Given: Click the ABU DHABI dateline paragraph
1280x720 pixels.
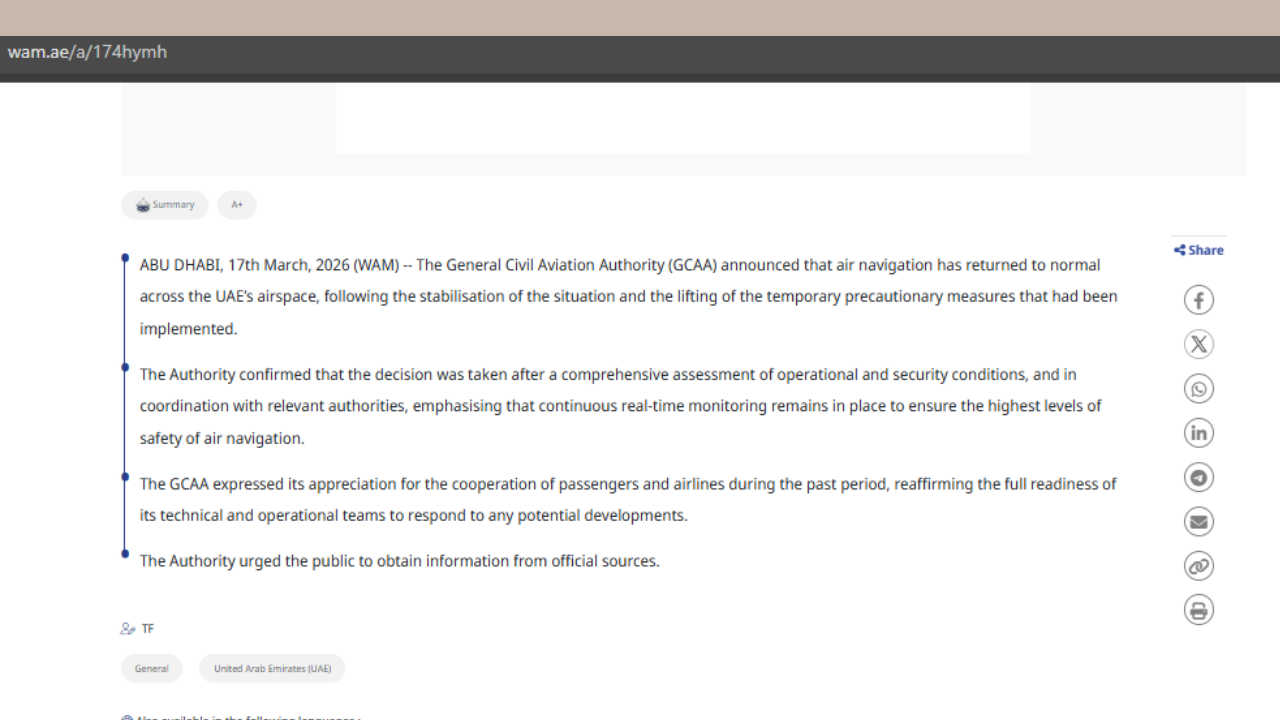Looking at the screenshot, I should [628, 296].
